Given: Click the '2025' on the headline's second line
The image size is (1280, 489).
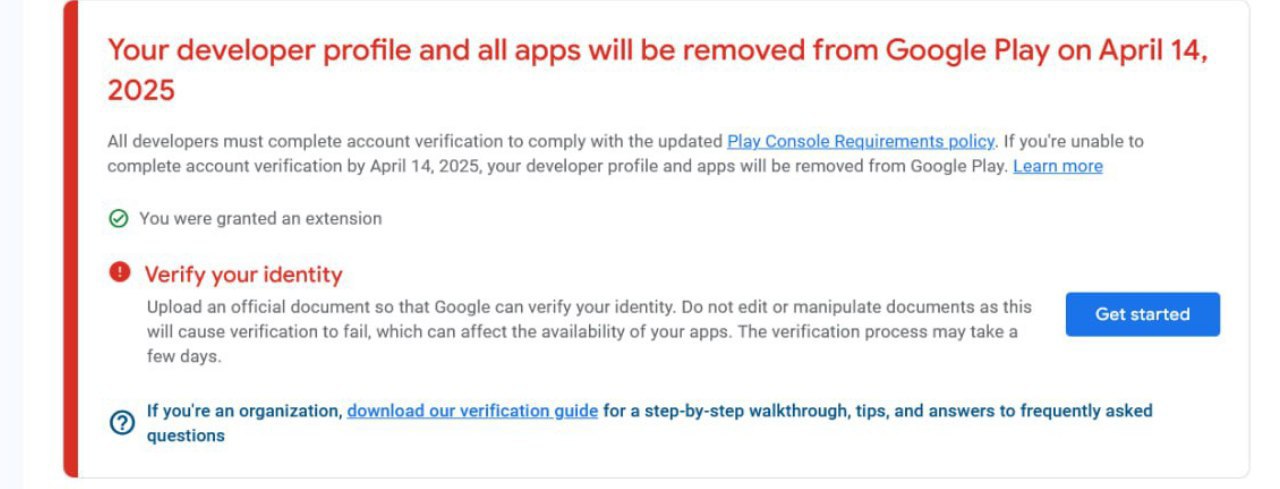Looking at the screenshot, I should pos(141,91).
